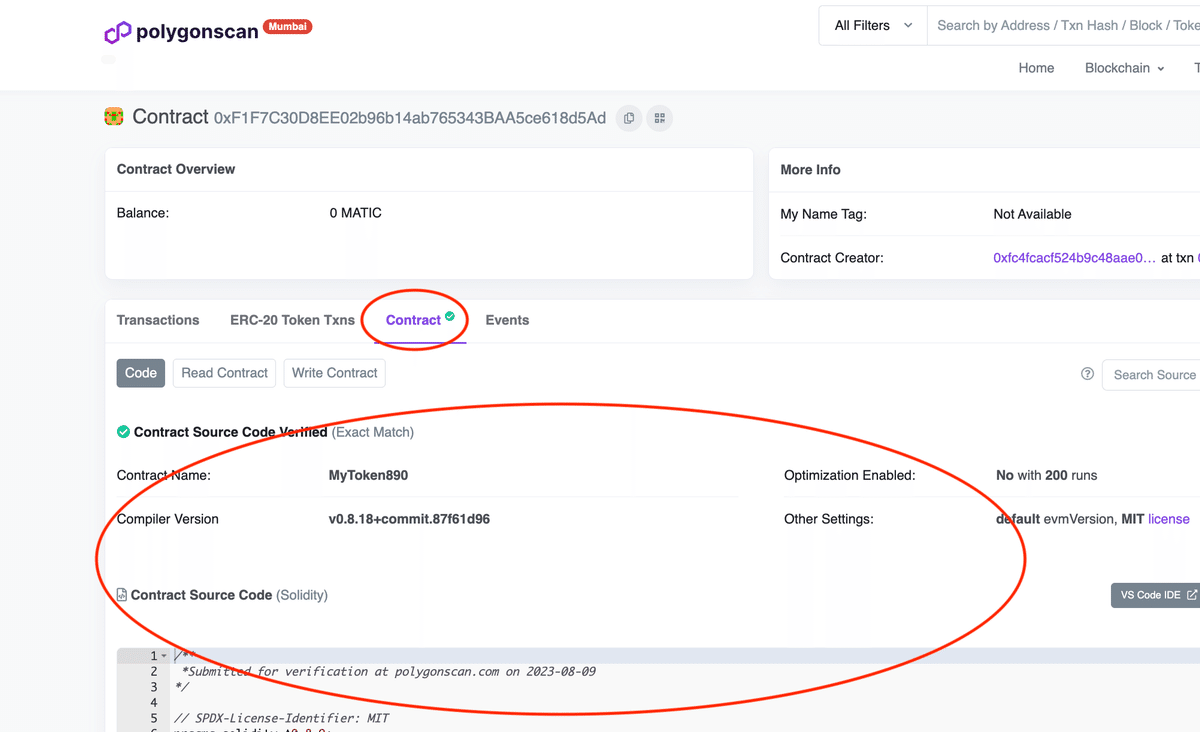This screenshot has height=732, width=1200.
Task: Click the Search Source Code field
Action: tap(1152, 375)
